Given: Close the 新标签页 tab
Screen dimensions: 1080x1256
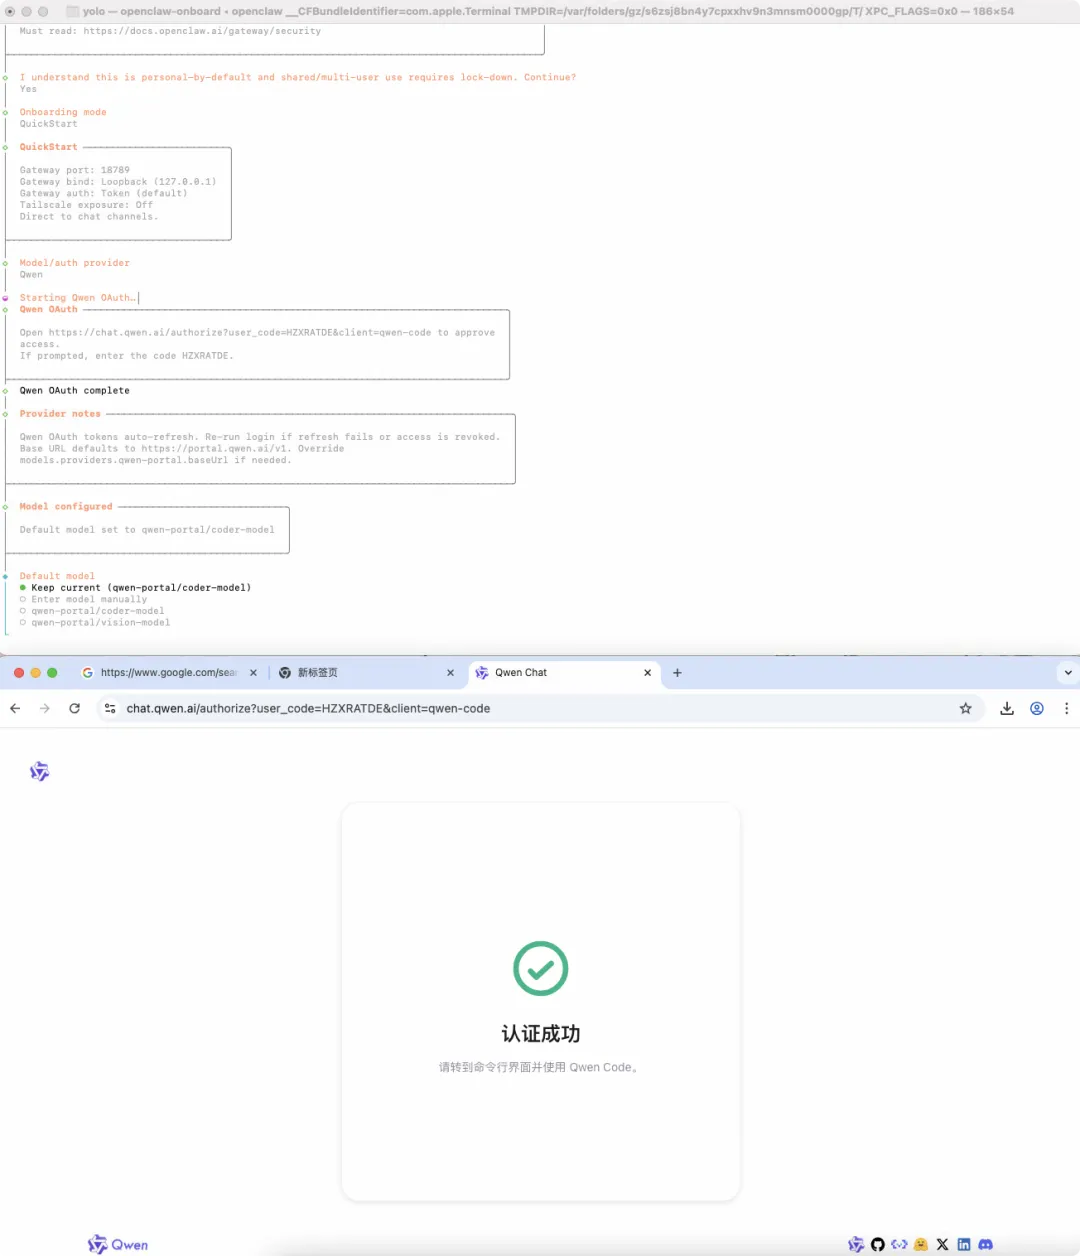Looking at the screenshot, I should coord(450,673).
